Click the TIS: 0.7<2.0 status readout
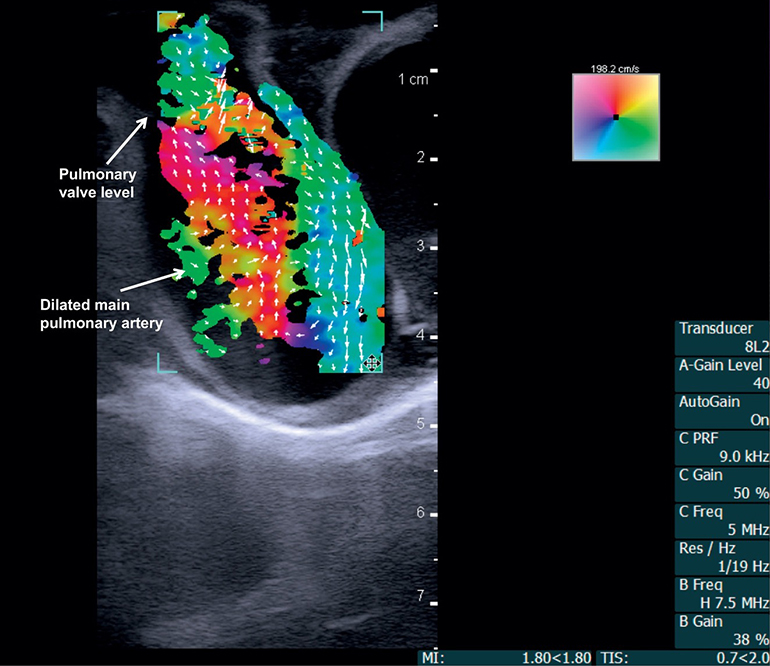The image size is (770, 666). pyautogui.click(x=683, y=658)
